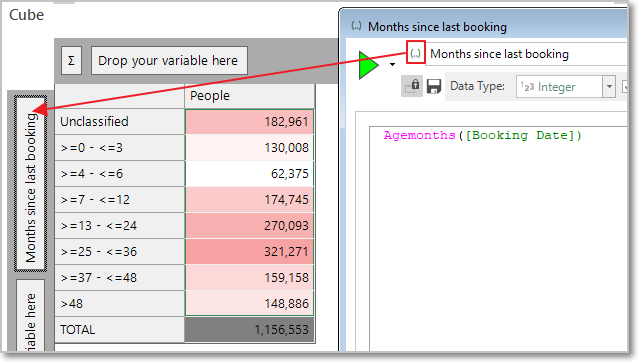Click the 130,008 cell value

point(249,148)
